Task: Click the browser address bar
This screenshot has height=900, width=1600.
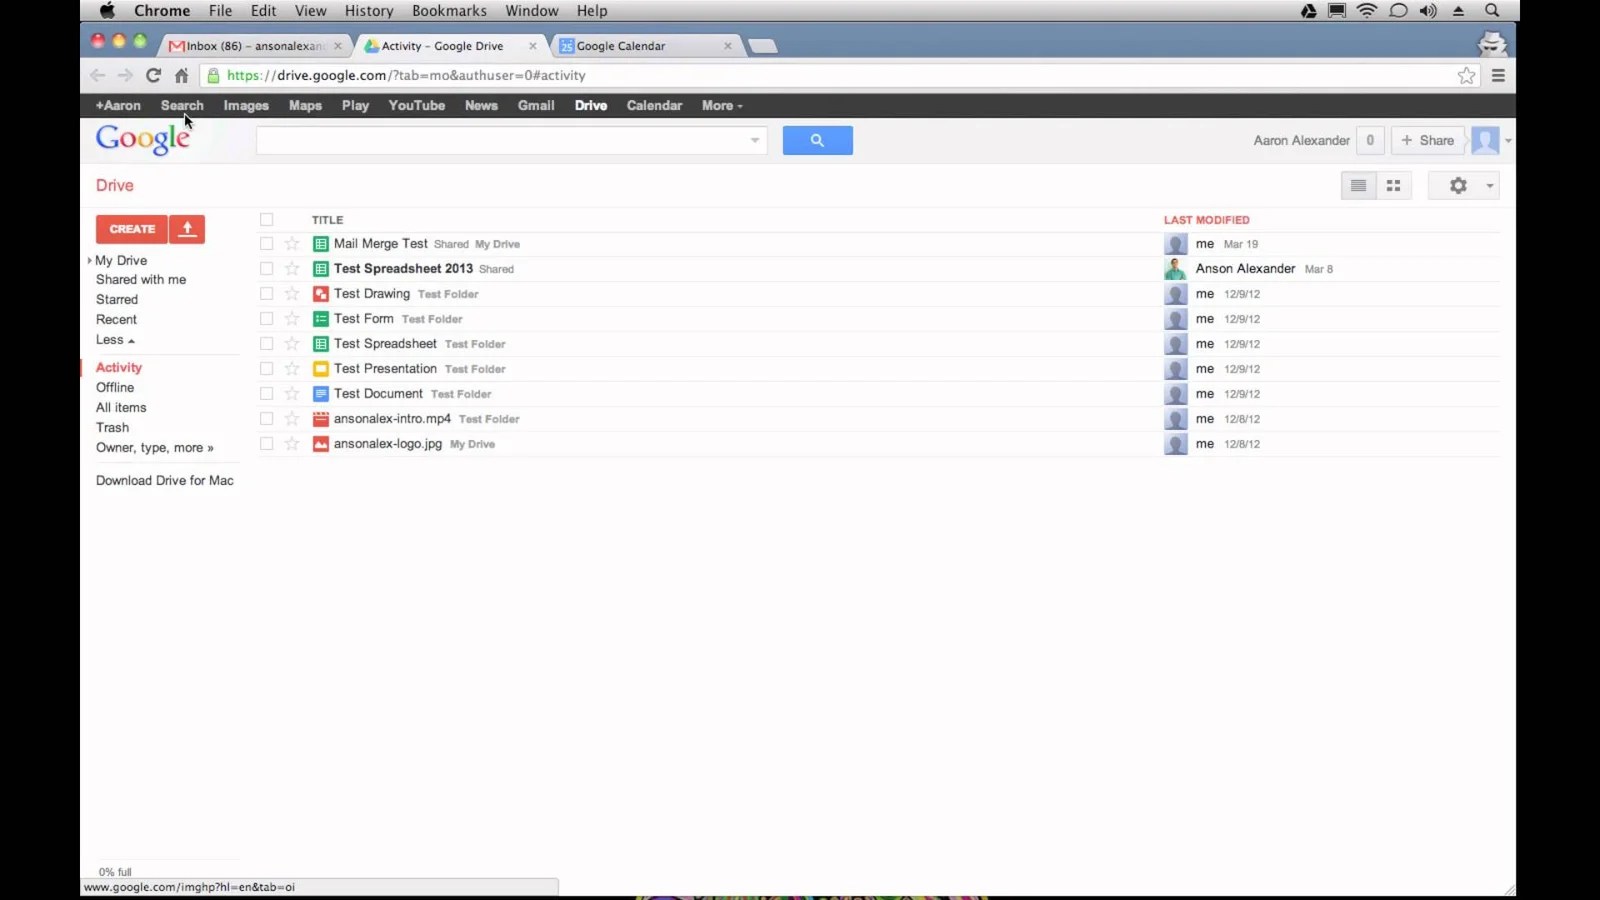Action: (700, 75)
